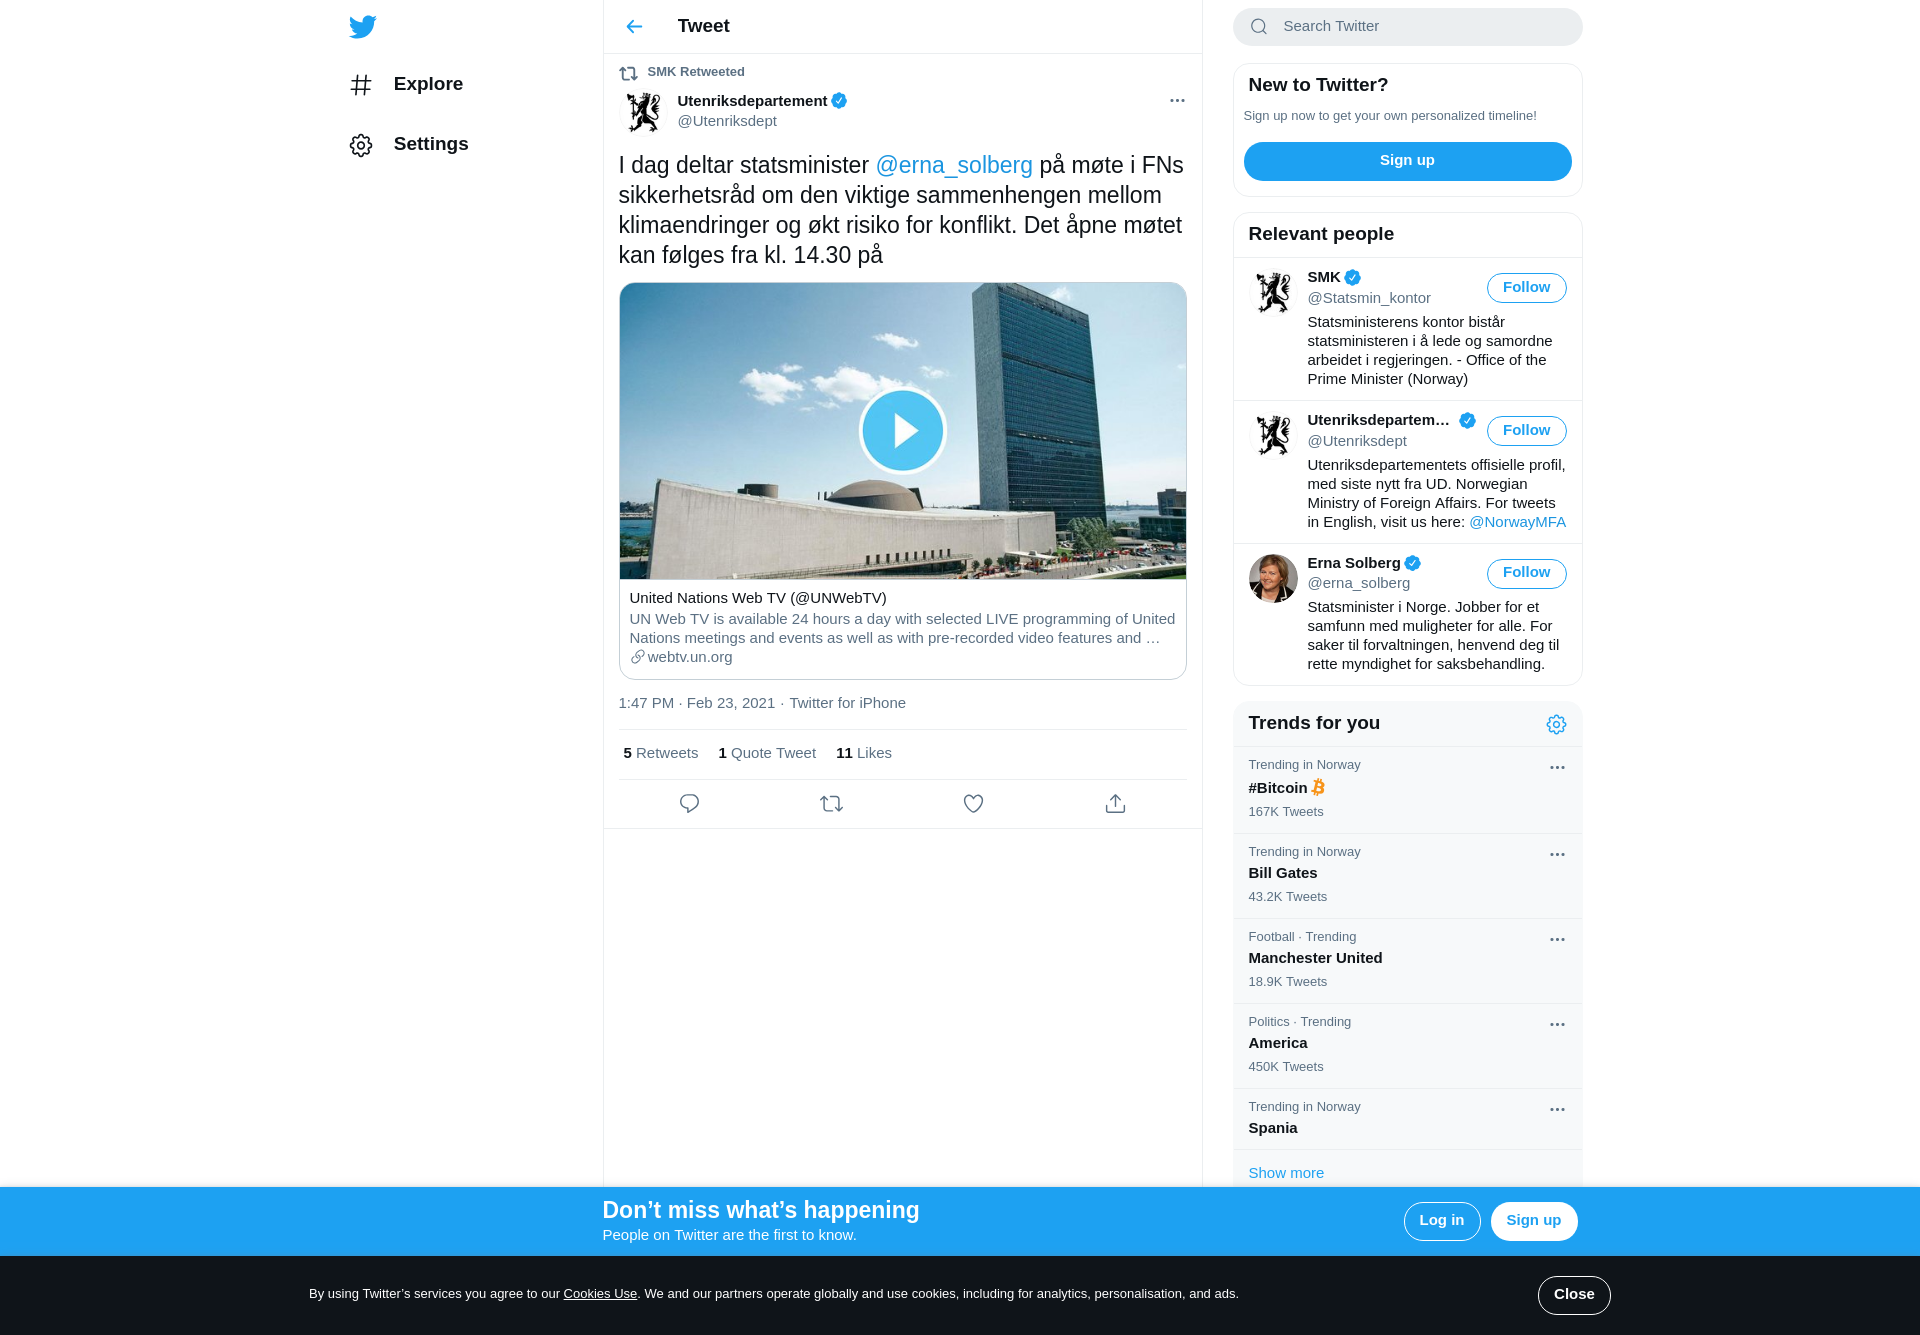The height and width of the screenshot is (1335, 1920).
Task: Open the Manchester United trend
Action: (x=1407, y=960)
